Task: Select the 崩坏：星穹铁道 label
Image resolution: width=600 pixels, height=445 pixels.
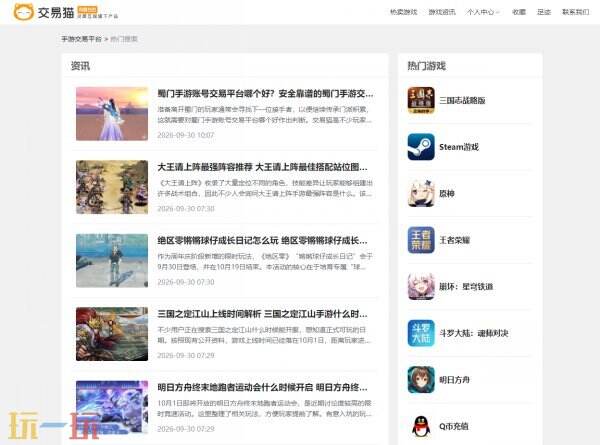Action: pyautogui.click(x=466, y=287)
